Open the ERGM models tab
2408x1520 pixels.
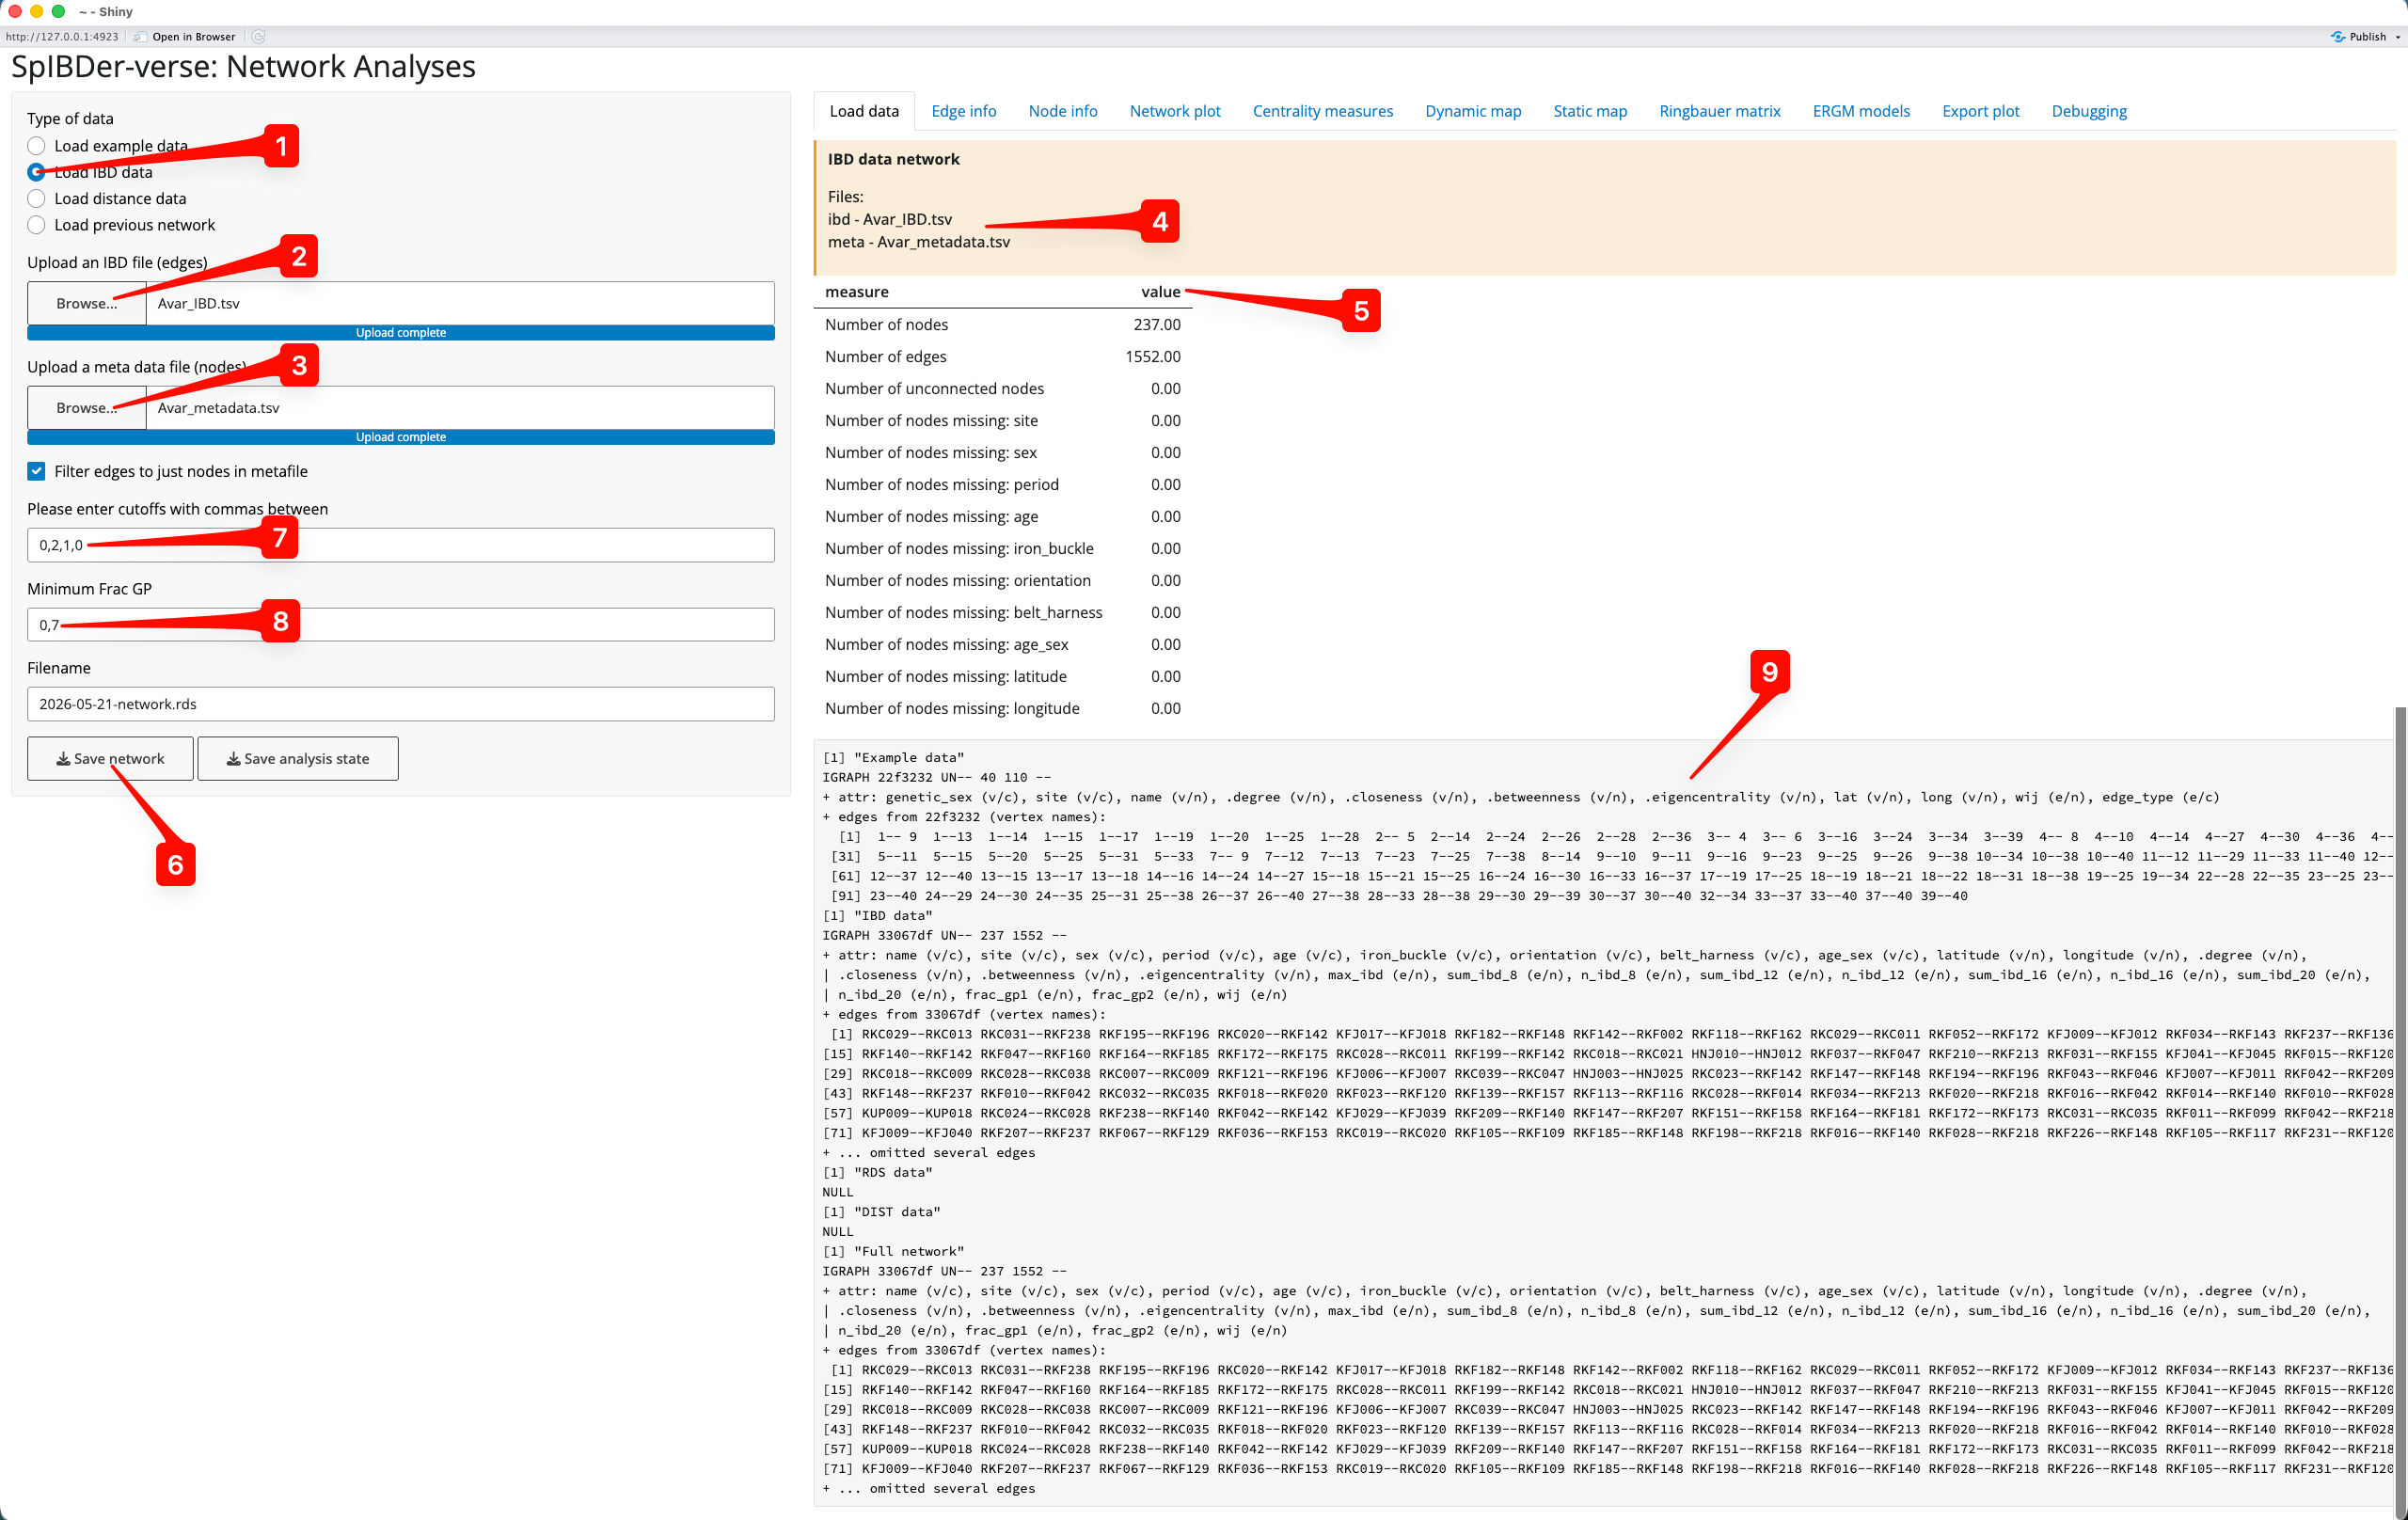pyautogui.click(x=1861, y=111)
